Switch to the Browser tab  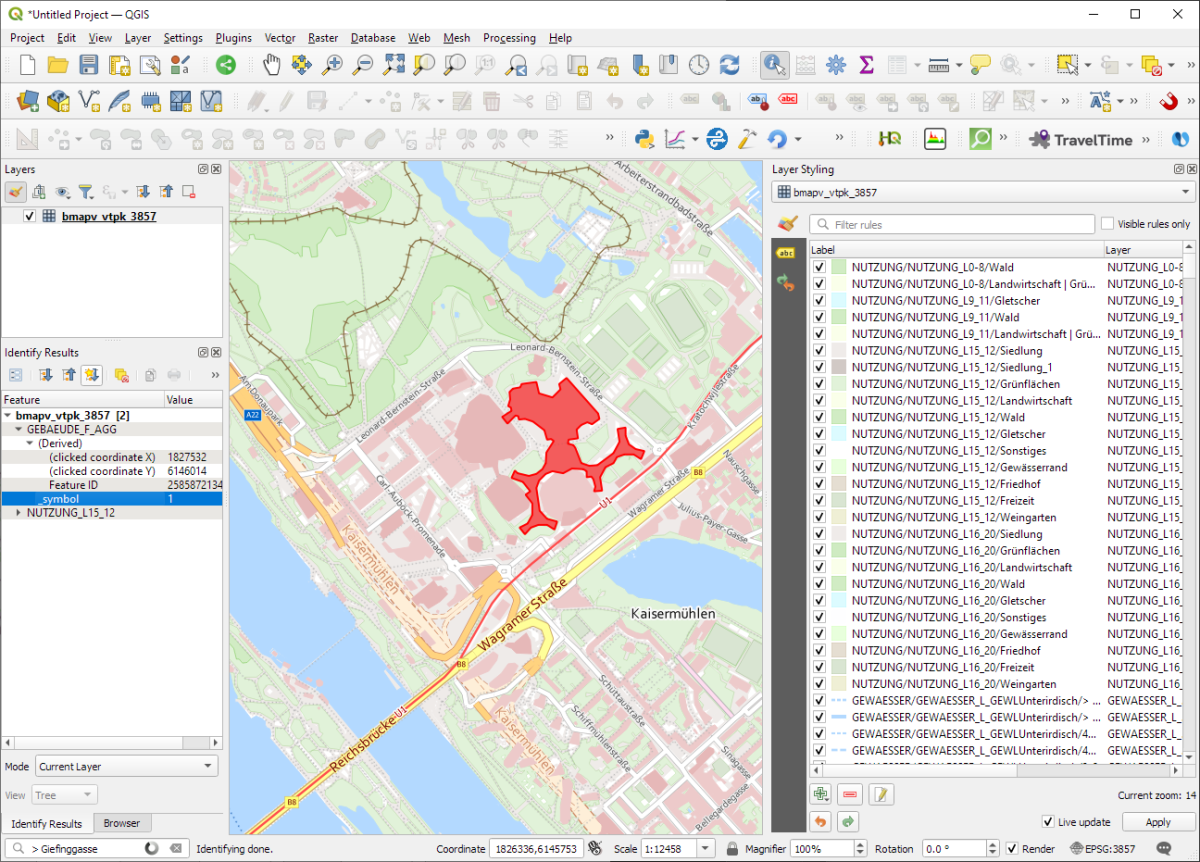(x=122, y=823)
